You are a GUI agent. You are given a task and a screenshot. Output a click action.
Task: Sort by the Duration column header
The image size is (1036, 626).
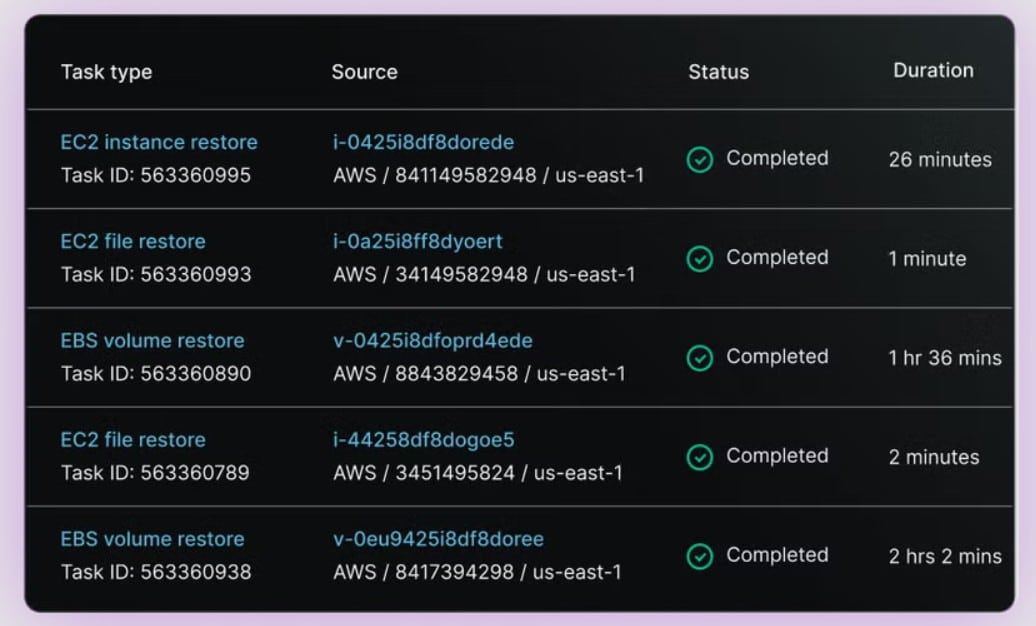[933, 70]
